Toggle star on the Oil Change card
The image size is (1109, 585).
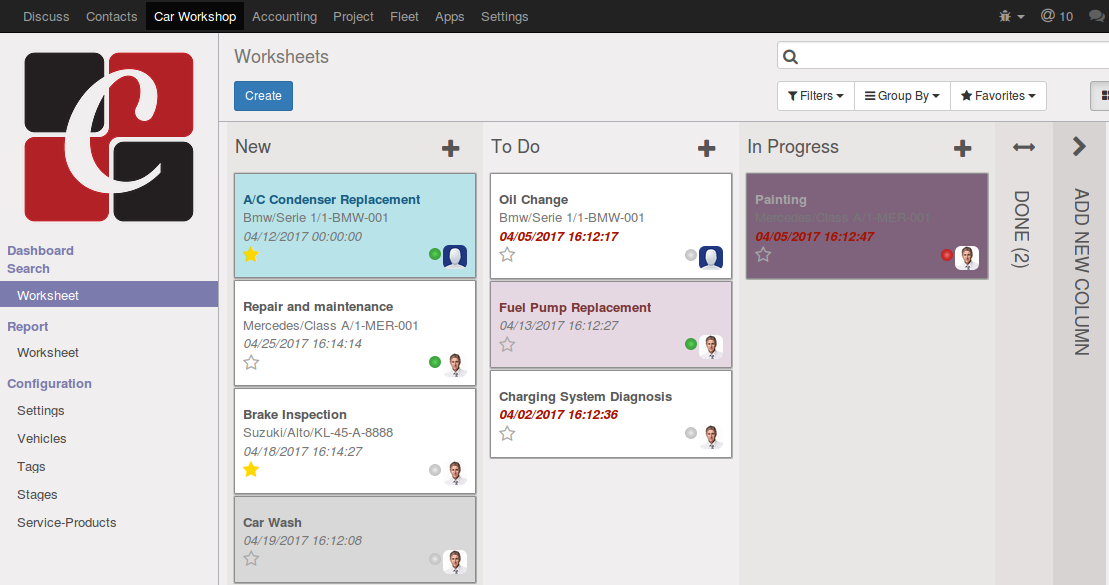507,255
